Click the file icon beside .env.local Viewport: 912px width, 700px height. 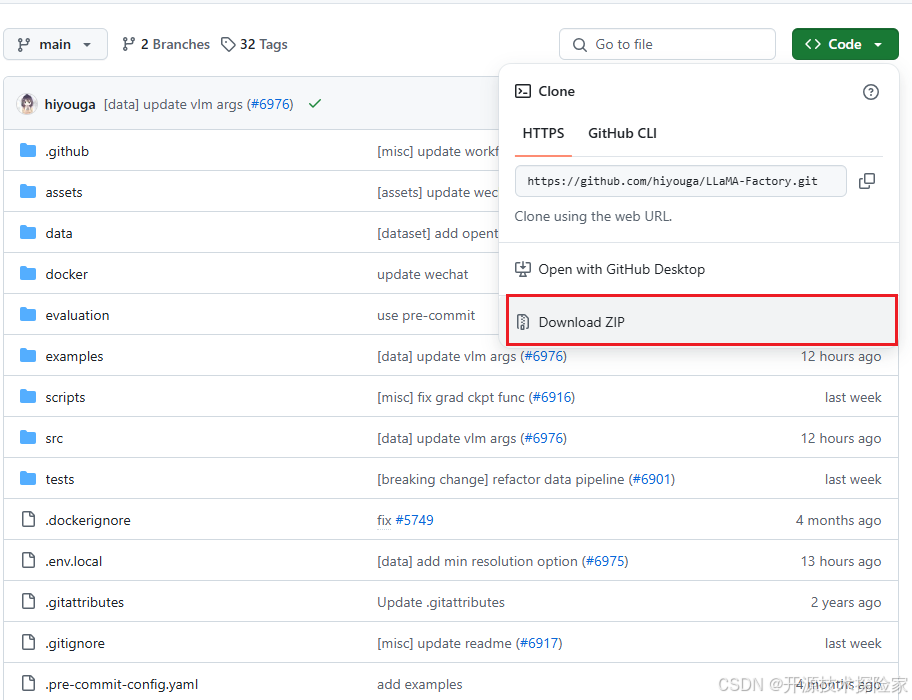(x=28, y=560)
